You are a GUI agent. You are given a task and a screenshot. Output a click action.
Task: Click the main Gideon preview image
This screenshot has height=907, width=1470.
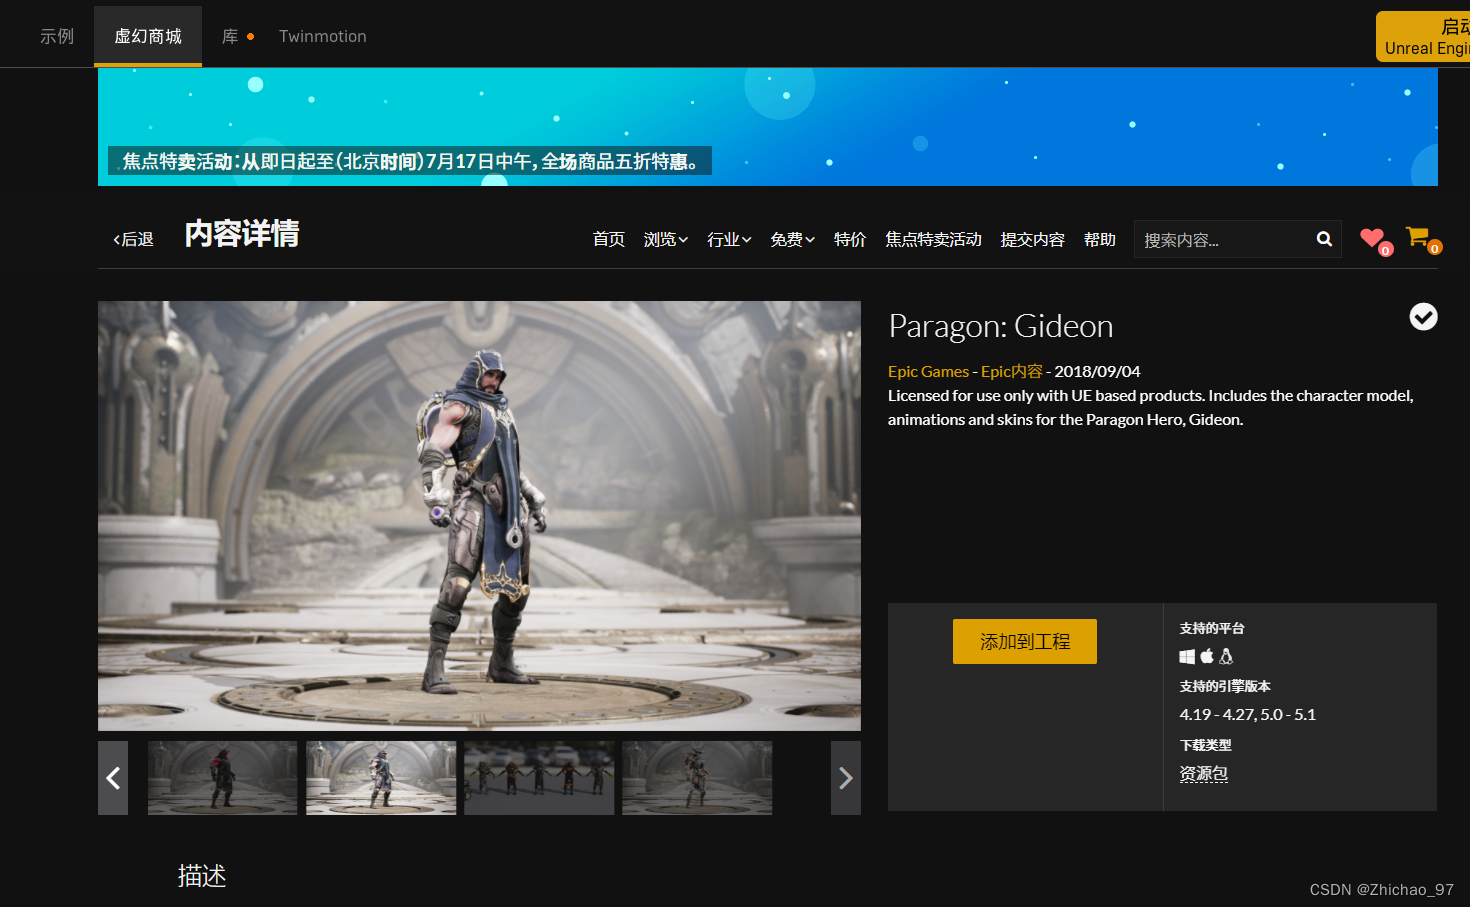[479, 516]
